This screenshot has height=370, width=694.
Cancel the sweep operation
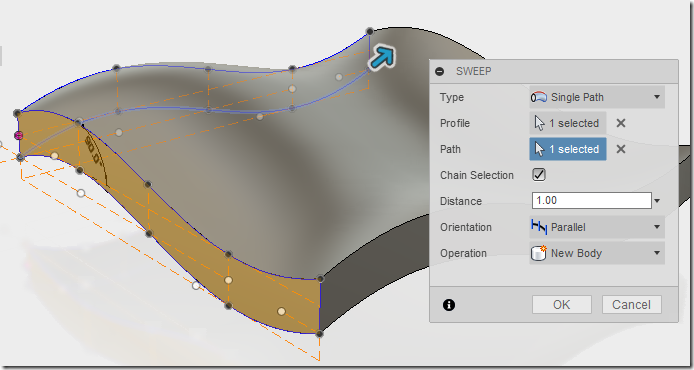[632, 304]
